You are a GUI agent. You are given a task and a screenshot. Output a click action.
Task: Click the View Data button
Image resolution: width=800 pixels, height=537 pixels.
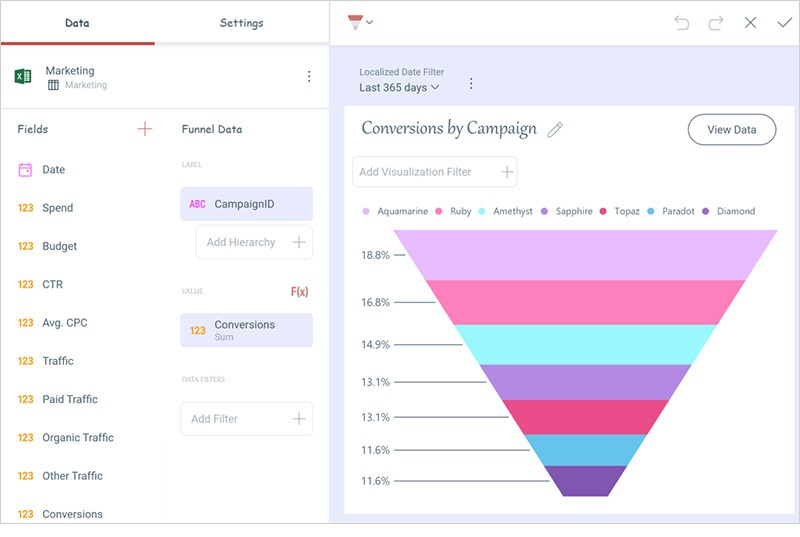coord(731,130)
